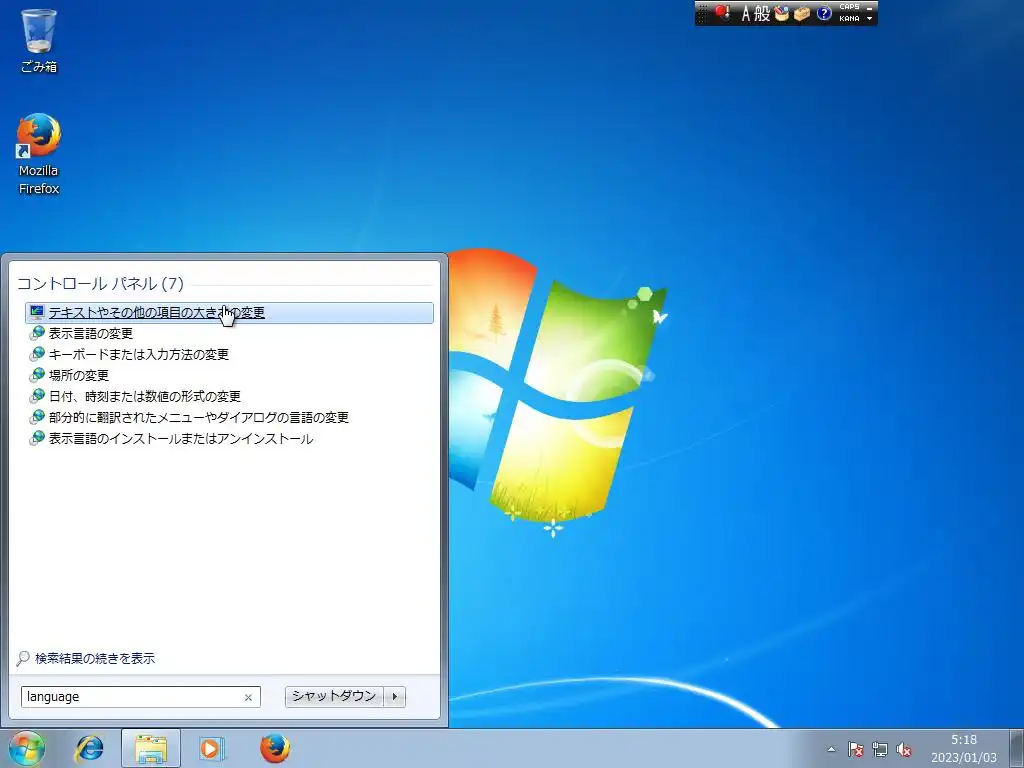Click the Show Desktop strip
The image size is (1024, 768).
(x=1016, y=748)
